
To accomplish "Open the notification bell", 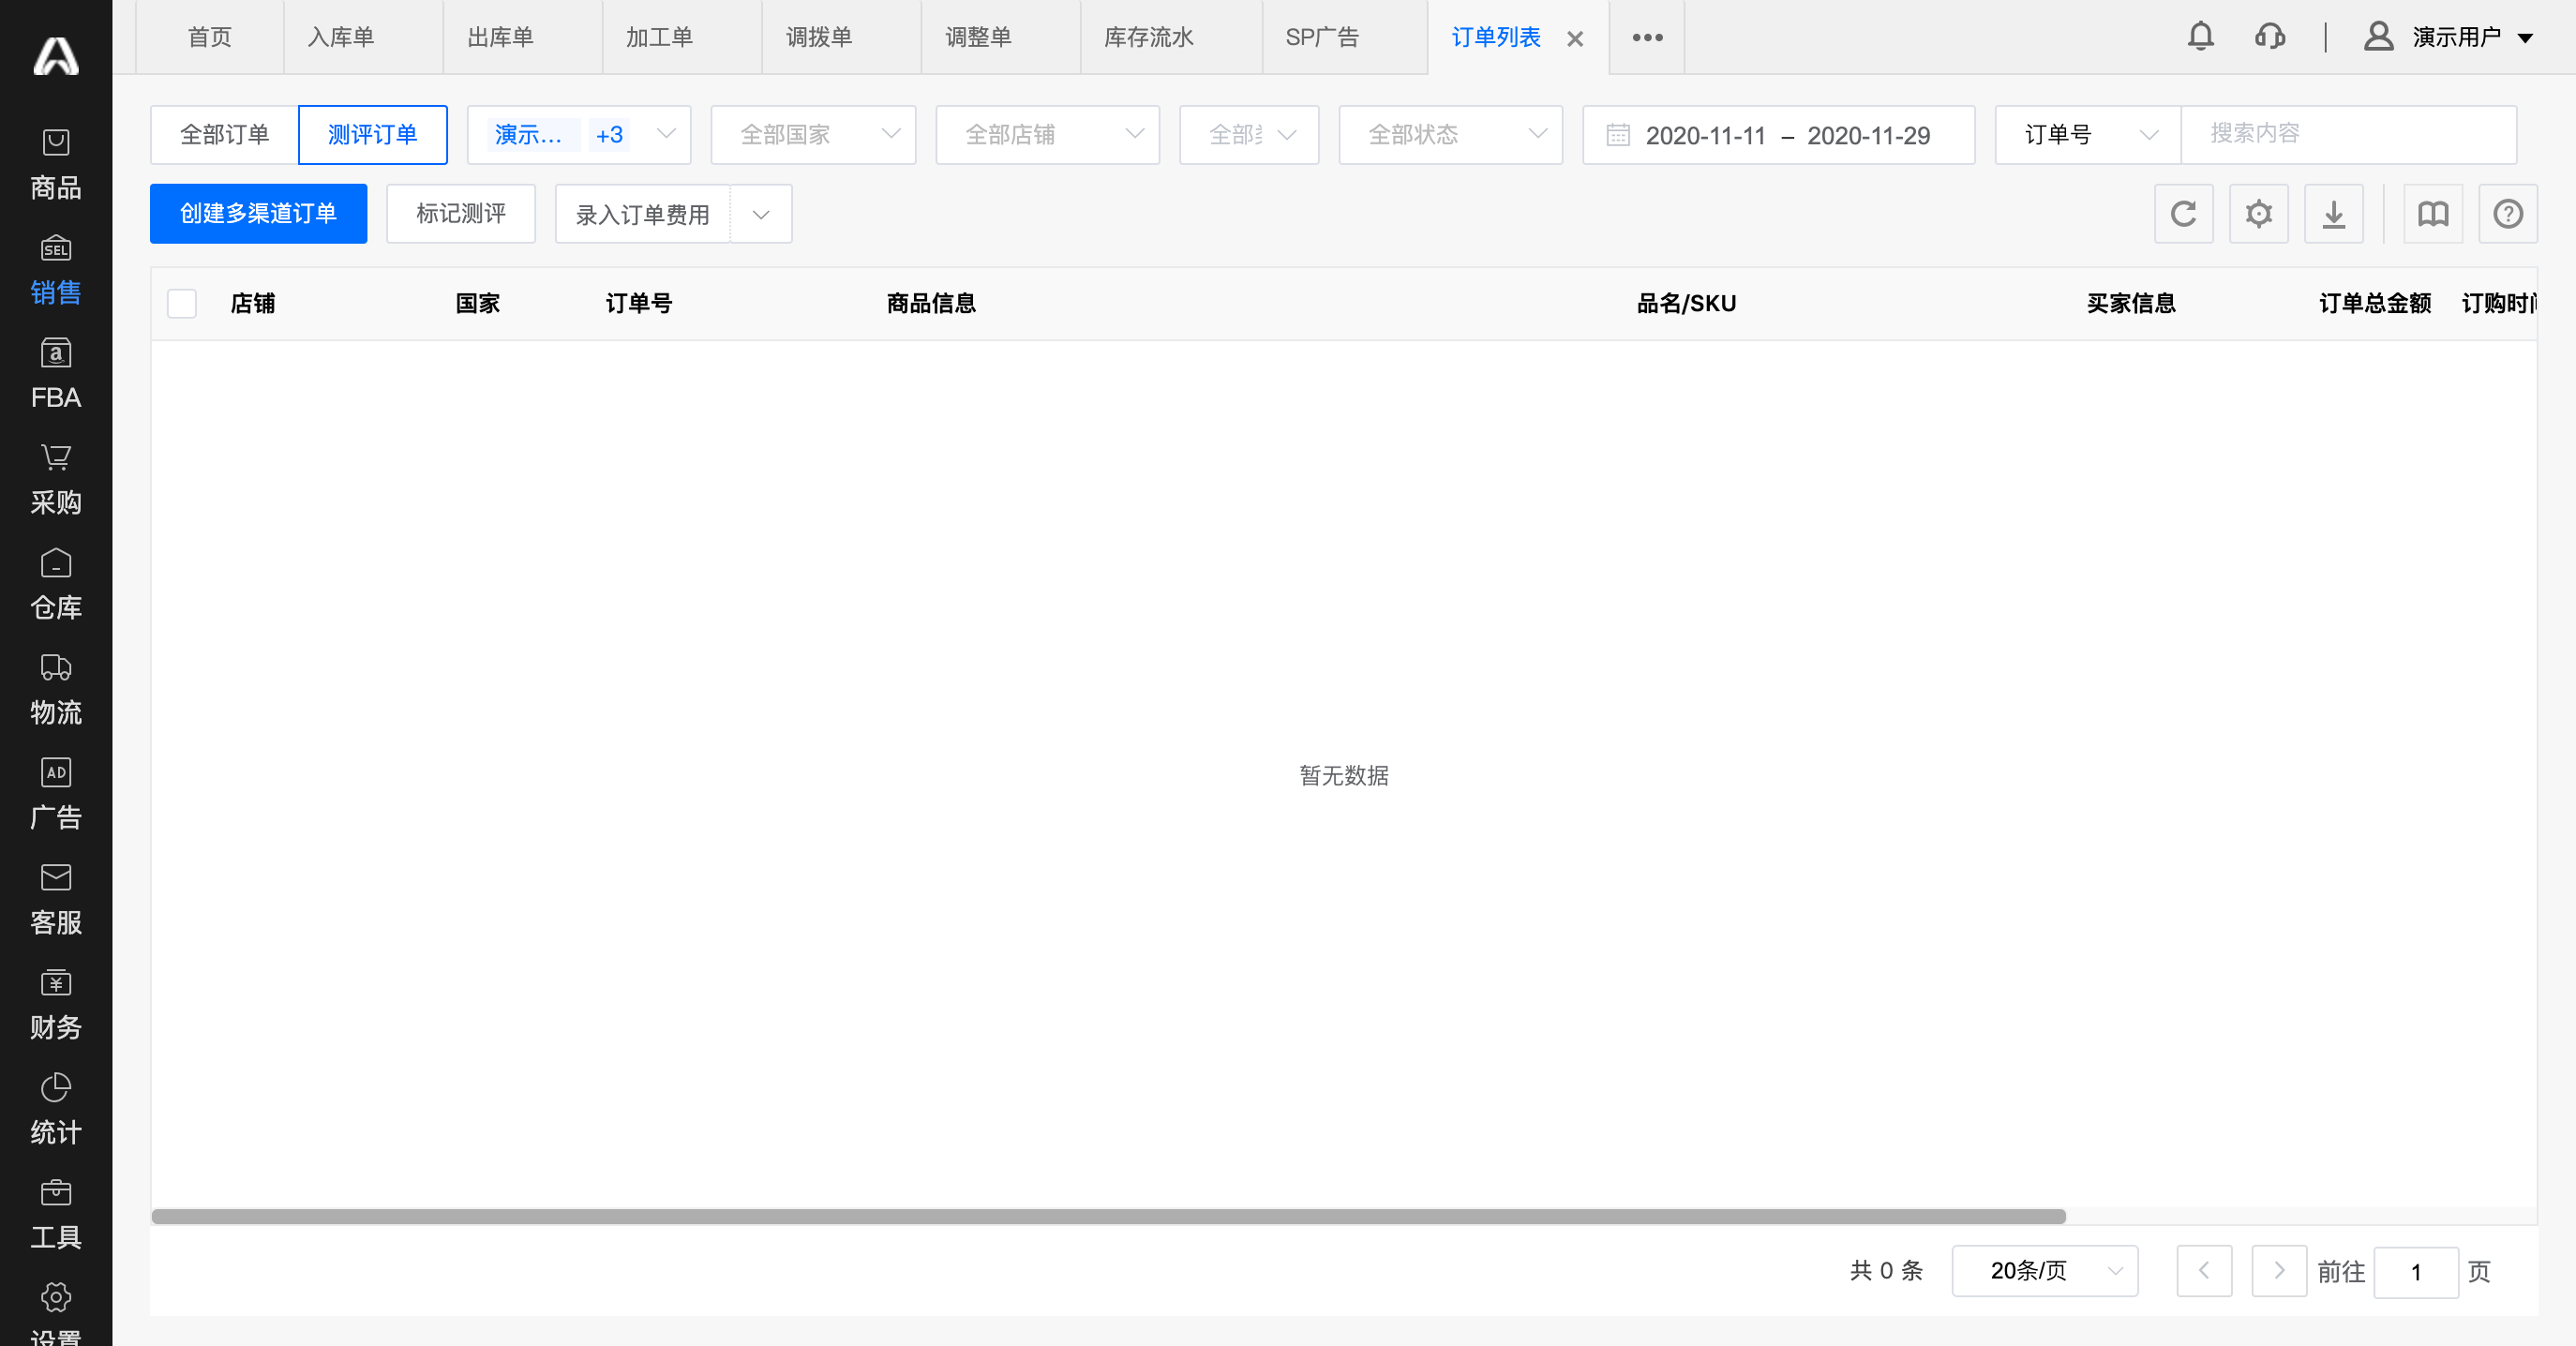I will point(2200,37).
